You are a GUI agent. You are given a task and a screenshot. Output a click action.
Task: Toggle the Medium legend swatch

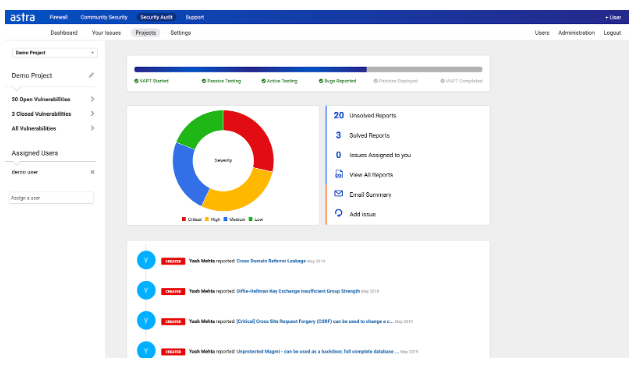point(225,219)
